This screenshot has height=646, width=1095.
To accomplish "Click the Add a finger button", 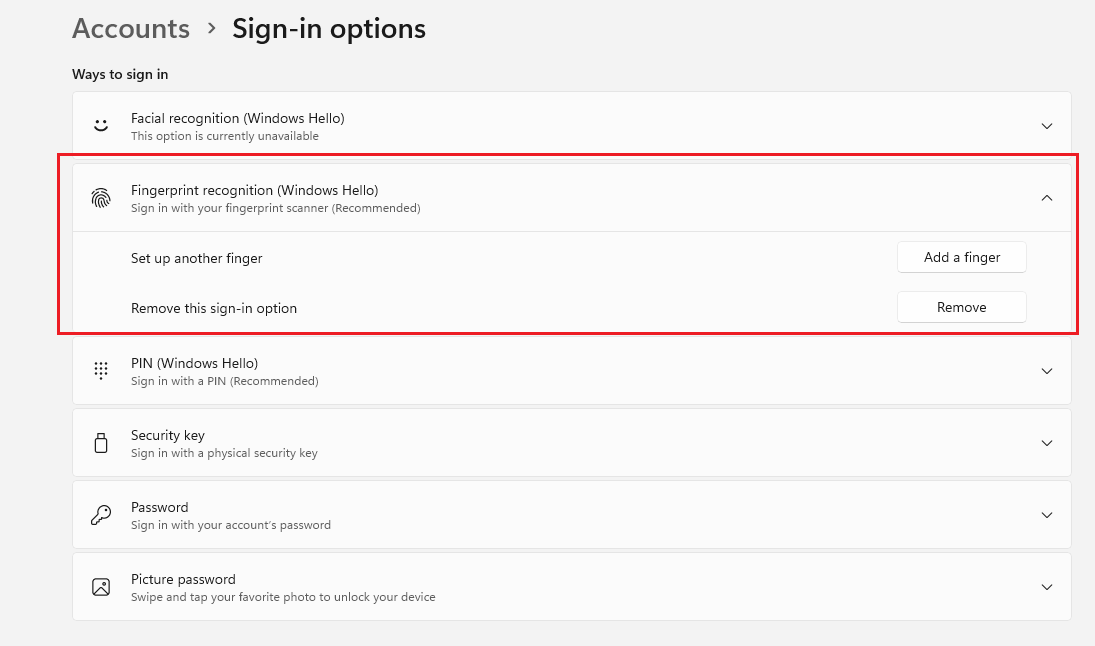I will [961, 257].
